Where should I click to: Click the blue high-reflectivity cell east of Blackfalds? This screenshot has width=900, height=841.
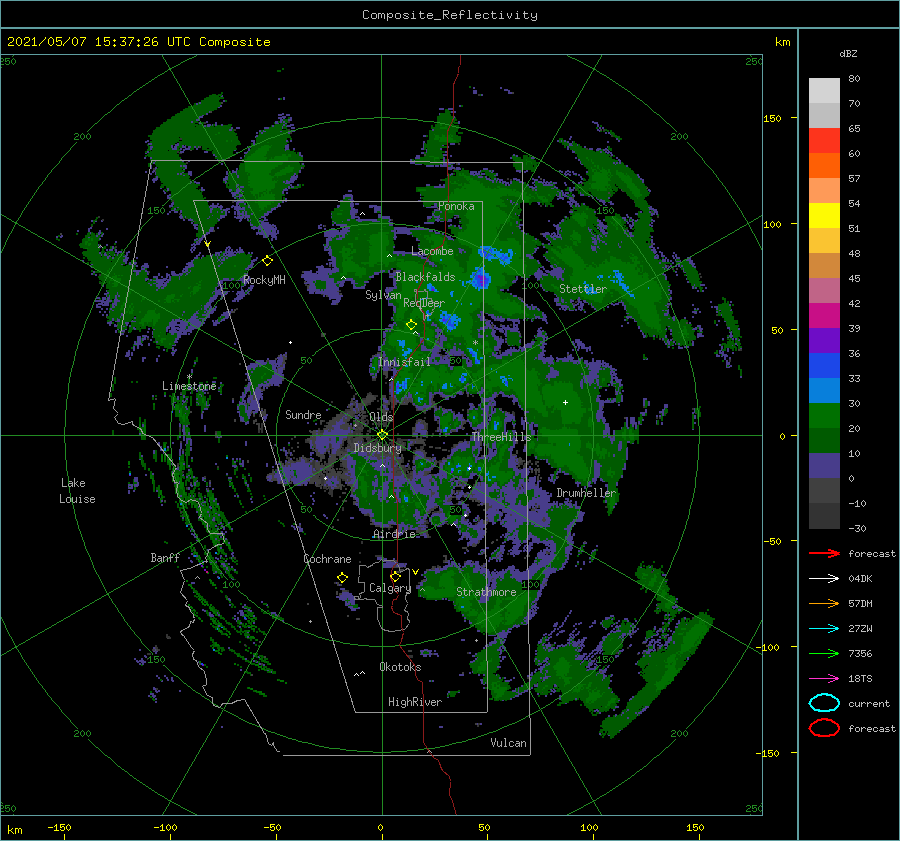point(480,280)
